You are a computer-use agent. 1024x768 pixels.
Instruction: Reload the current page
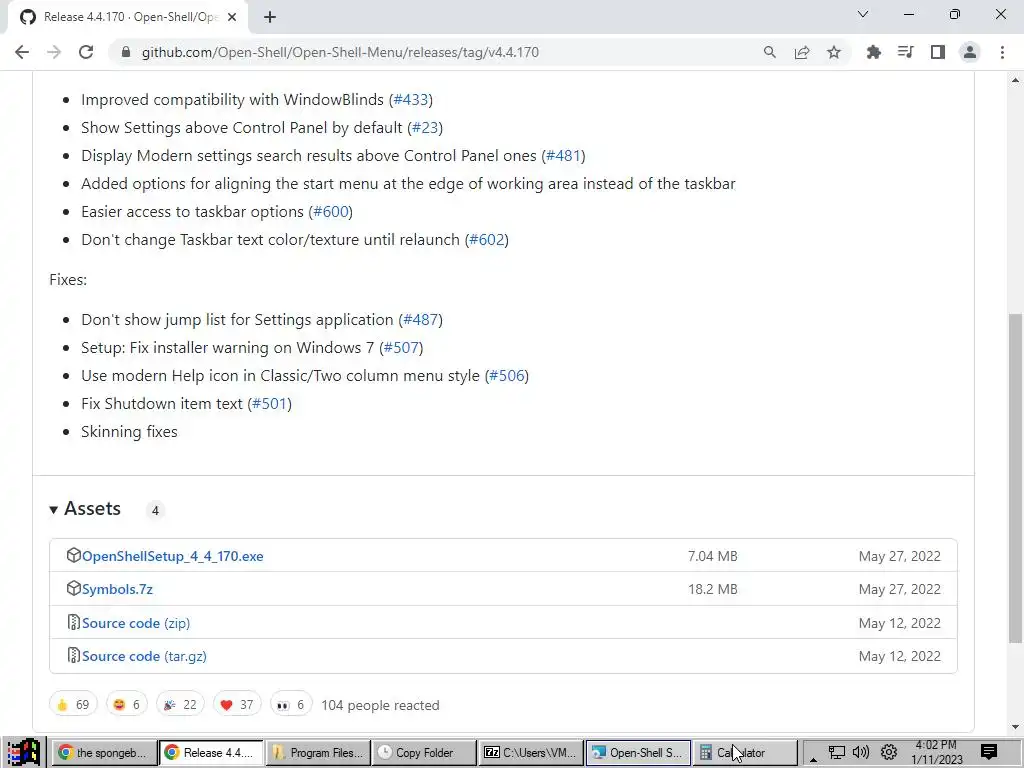pyautogui.click(x=86, y=52)
